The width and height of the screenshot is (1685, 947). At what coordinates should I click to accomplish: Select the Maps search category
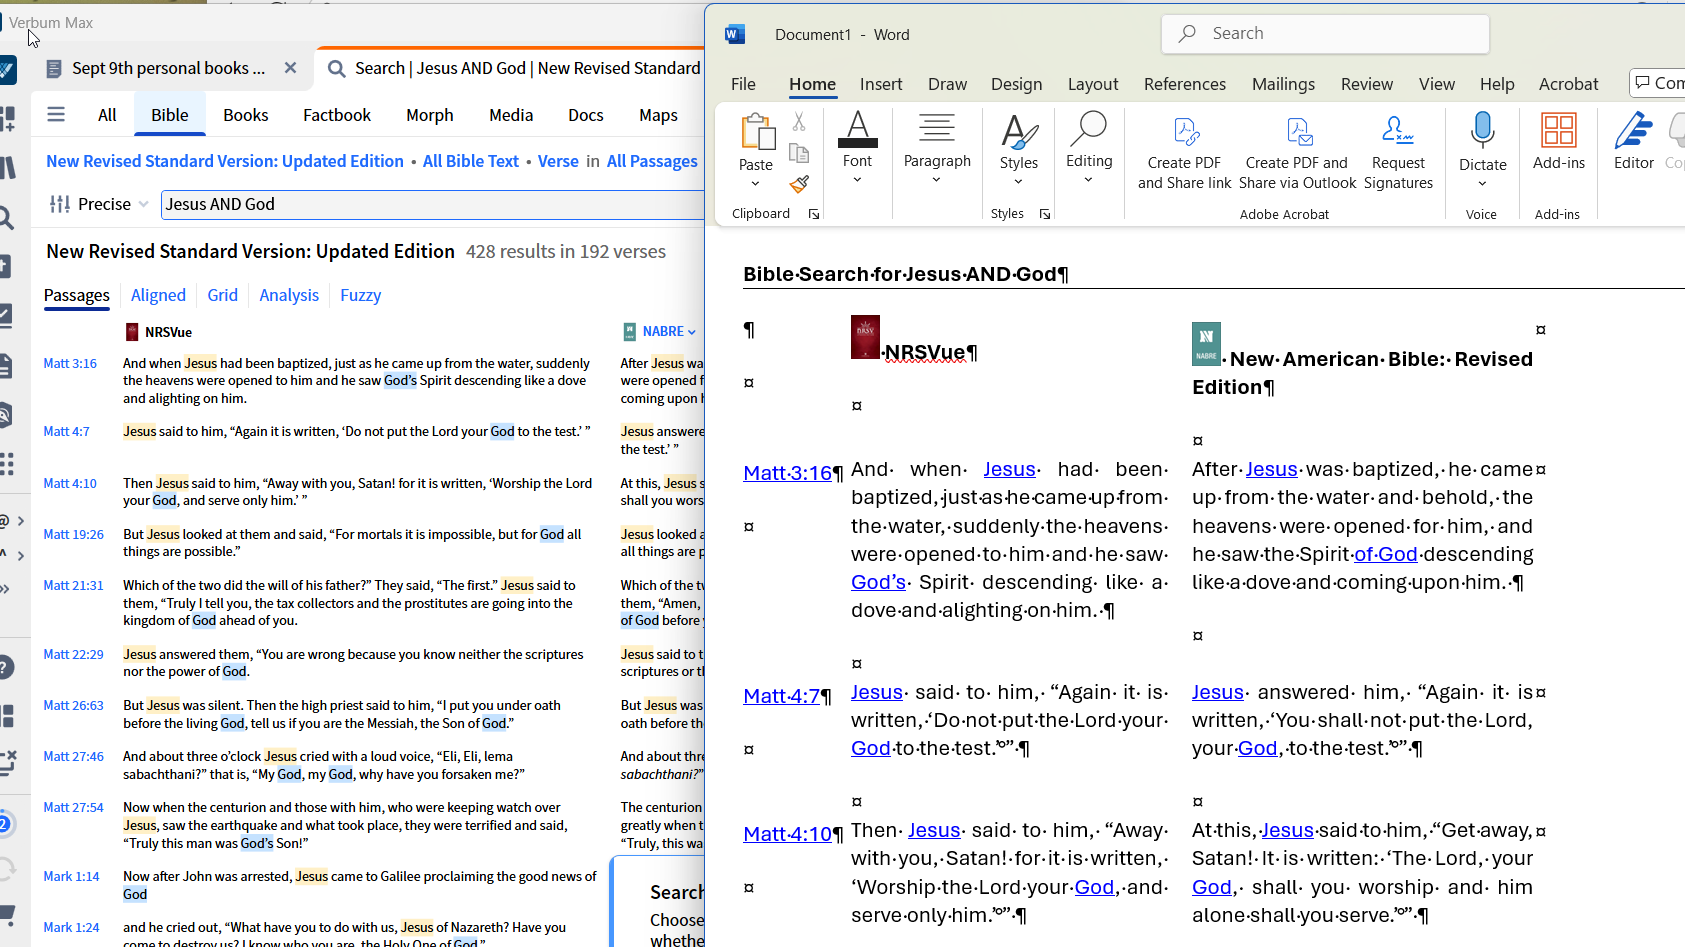658,115
